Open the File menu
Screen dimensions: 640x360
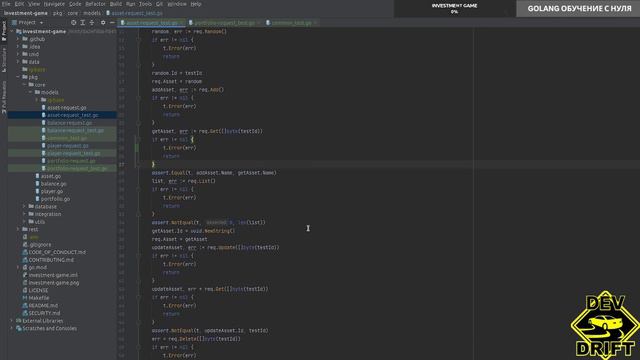[6, 4]
